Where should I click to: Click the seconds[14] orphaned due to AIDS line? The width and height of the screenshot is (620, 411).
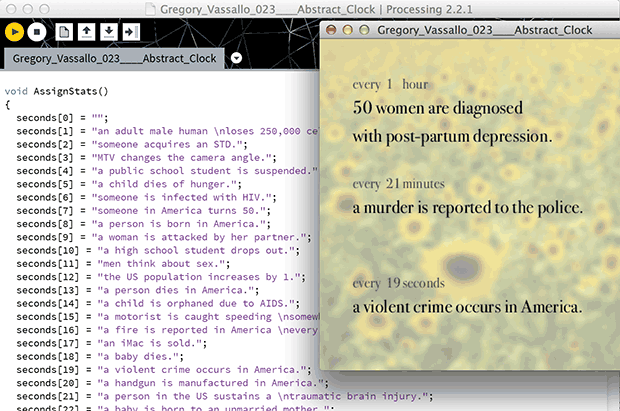coord(158,303)
